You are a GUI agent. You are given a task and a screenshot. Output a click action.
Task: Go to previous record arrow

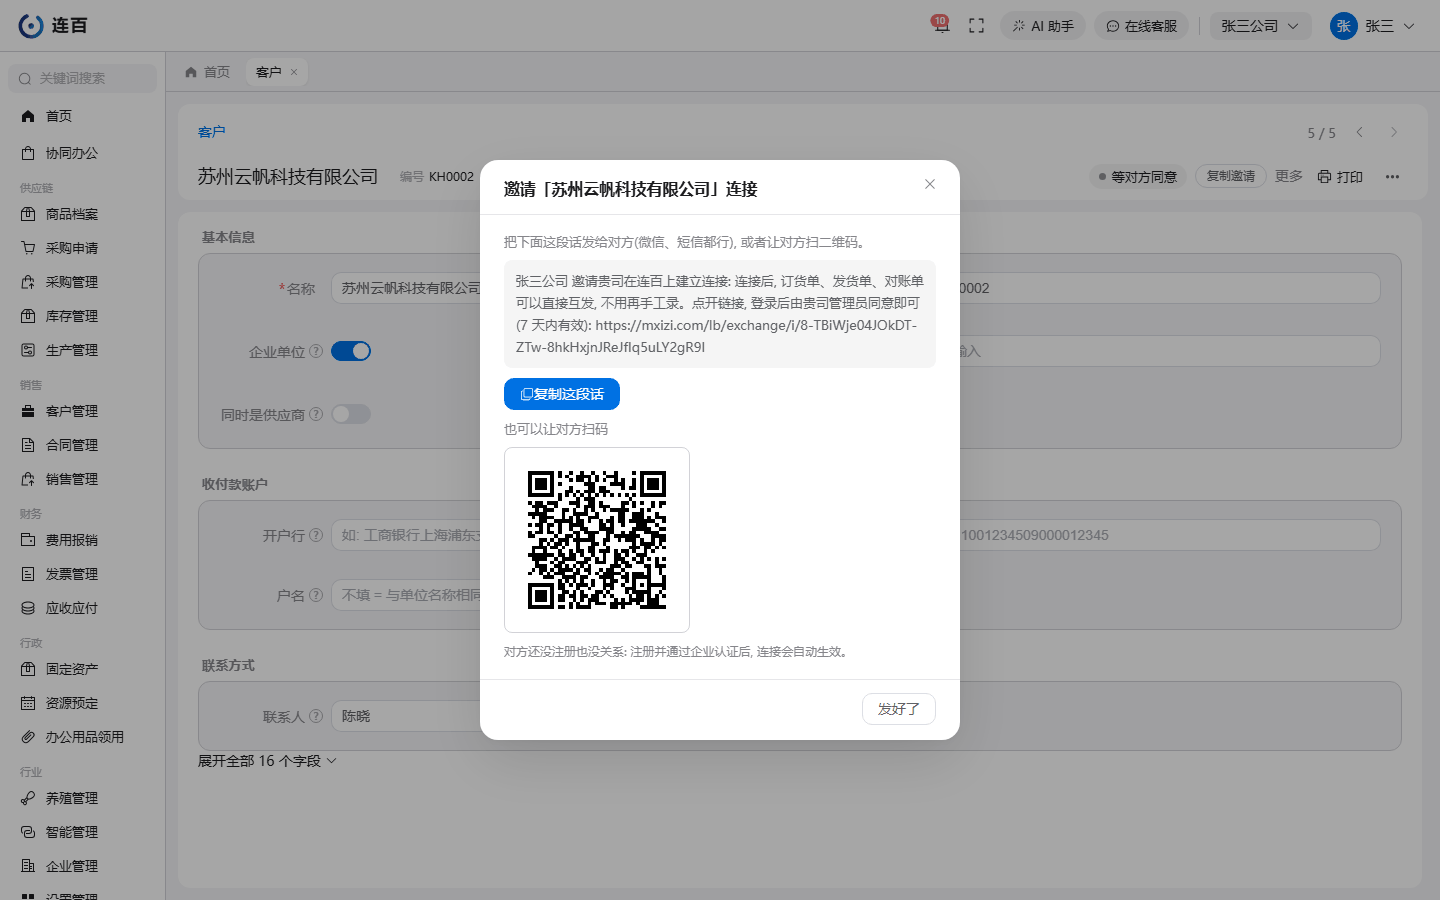click(1360, 132)
